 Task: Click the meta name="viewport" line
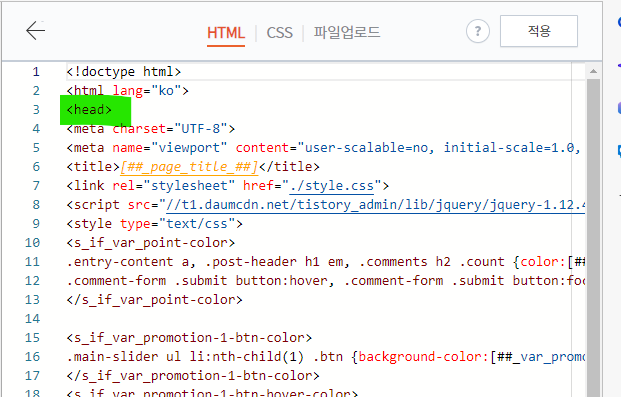(x=323, y=148)
